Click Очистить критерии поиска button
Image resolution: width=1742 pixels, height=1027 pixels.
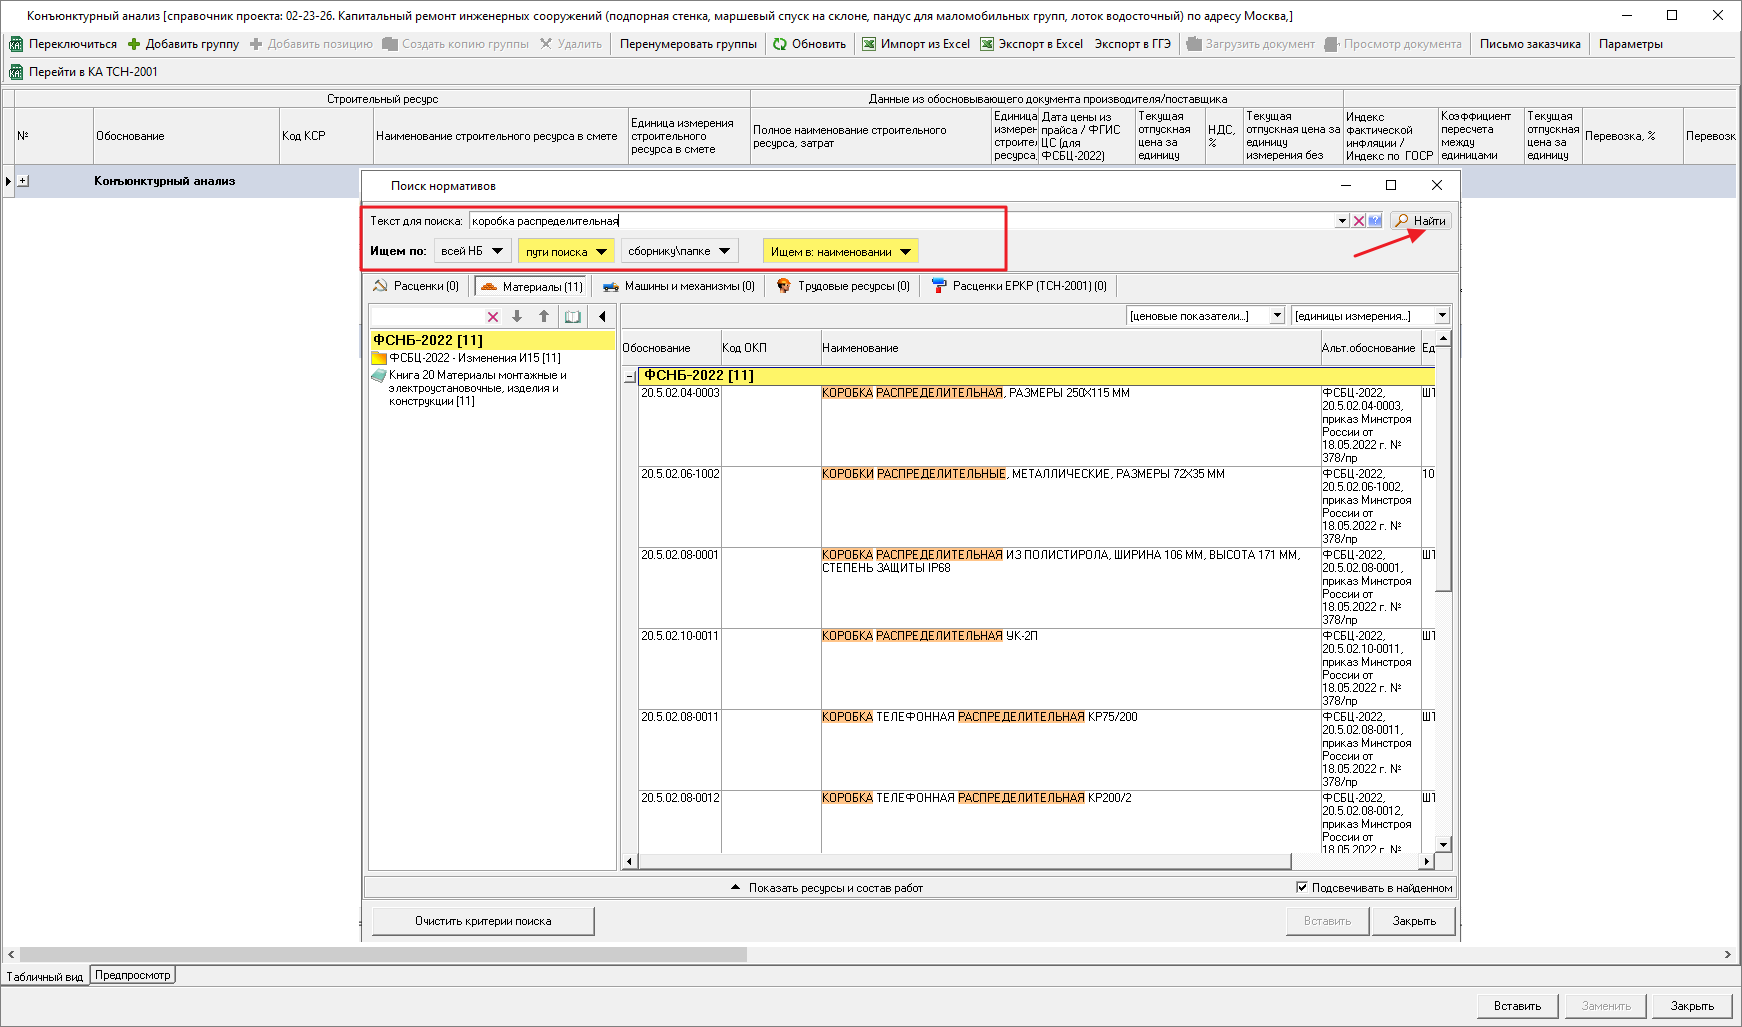(483, 921)
